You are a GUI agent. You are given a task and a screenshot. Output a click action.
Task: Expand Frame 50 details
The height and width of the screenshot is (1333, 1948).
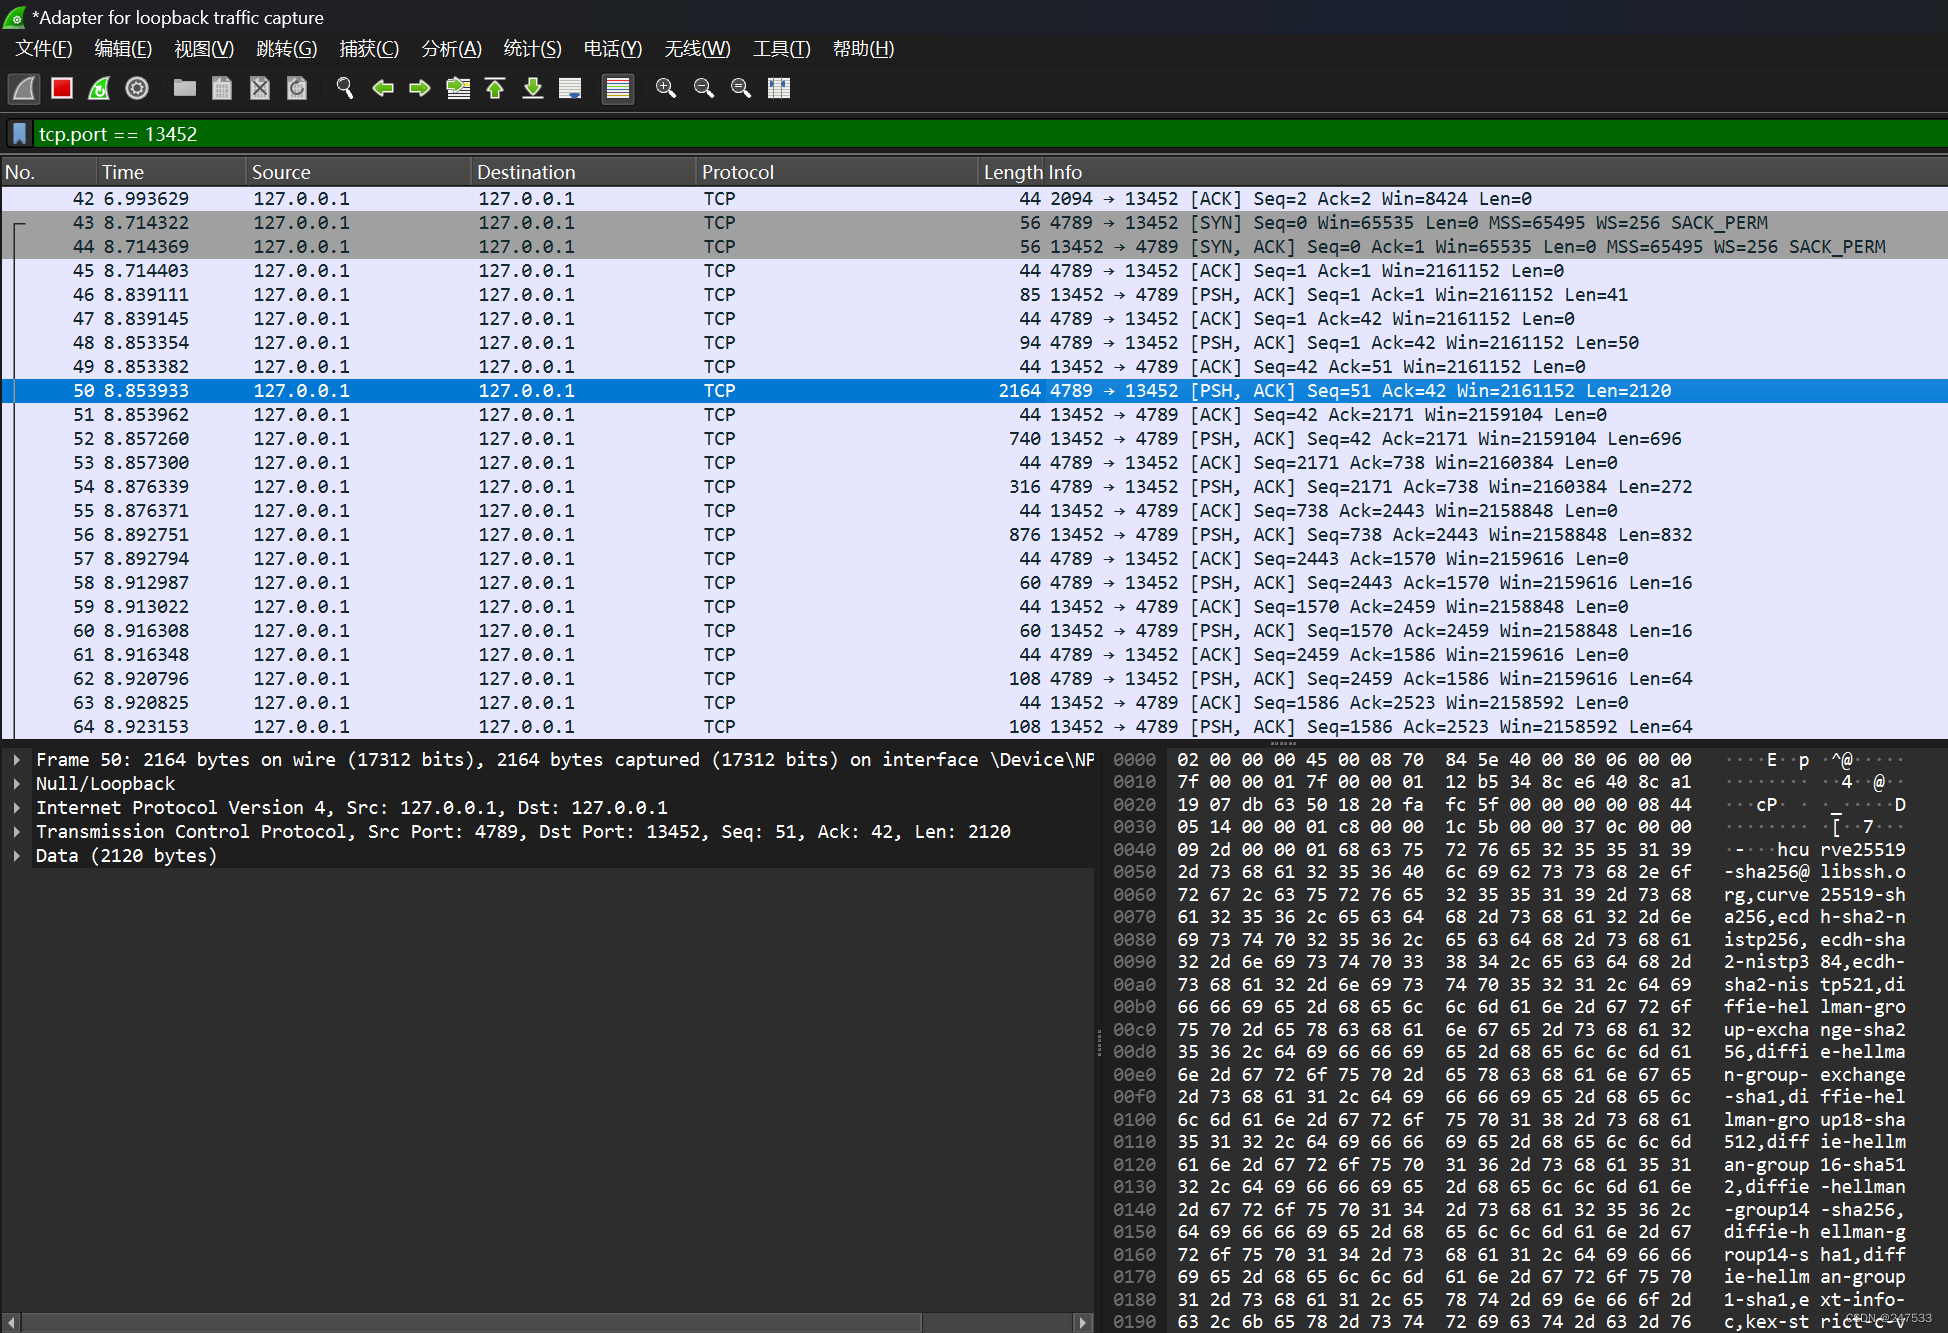[17, 760]
